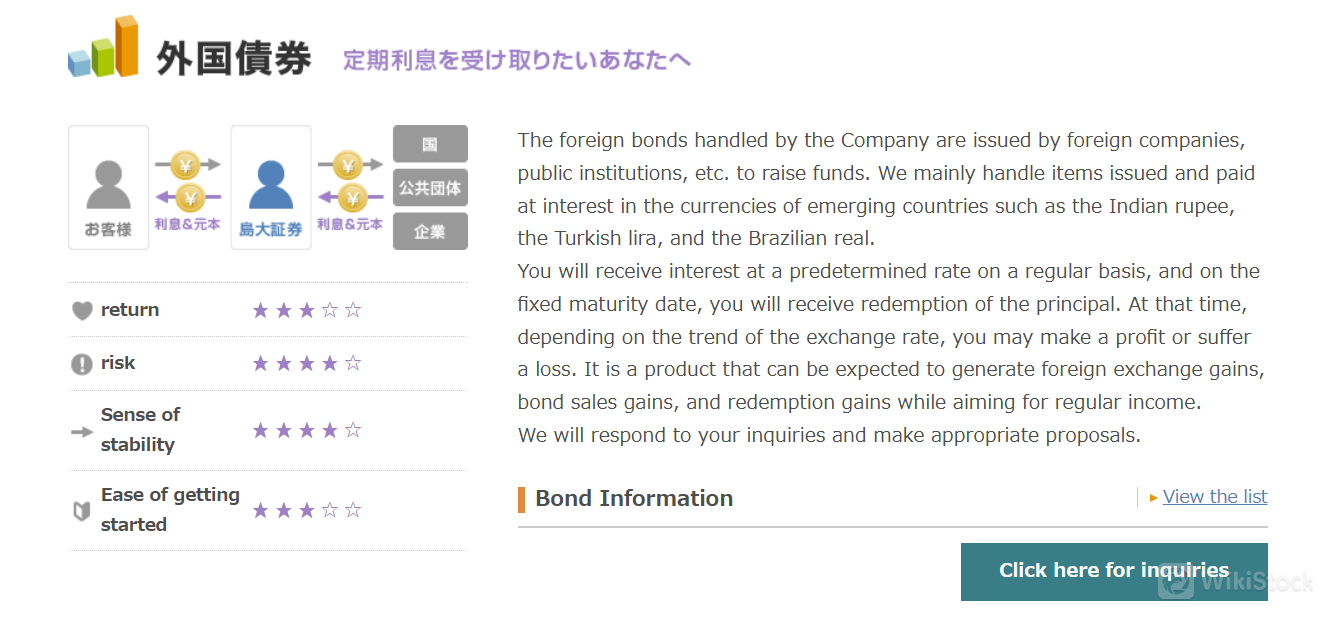Open the View the list link
The image size is (1323, 617).
[x=1215, y=496]
